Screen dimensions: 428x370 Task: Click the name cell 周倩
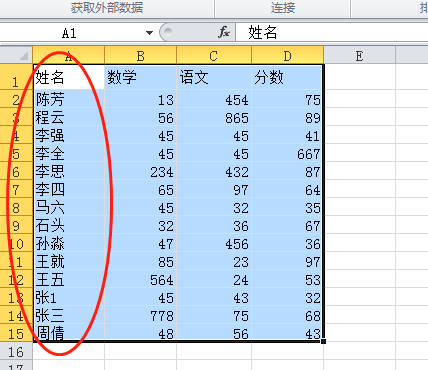click(x=69, y=332)
